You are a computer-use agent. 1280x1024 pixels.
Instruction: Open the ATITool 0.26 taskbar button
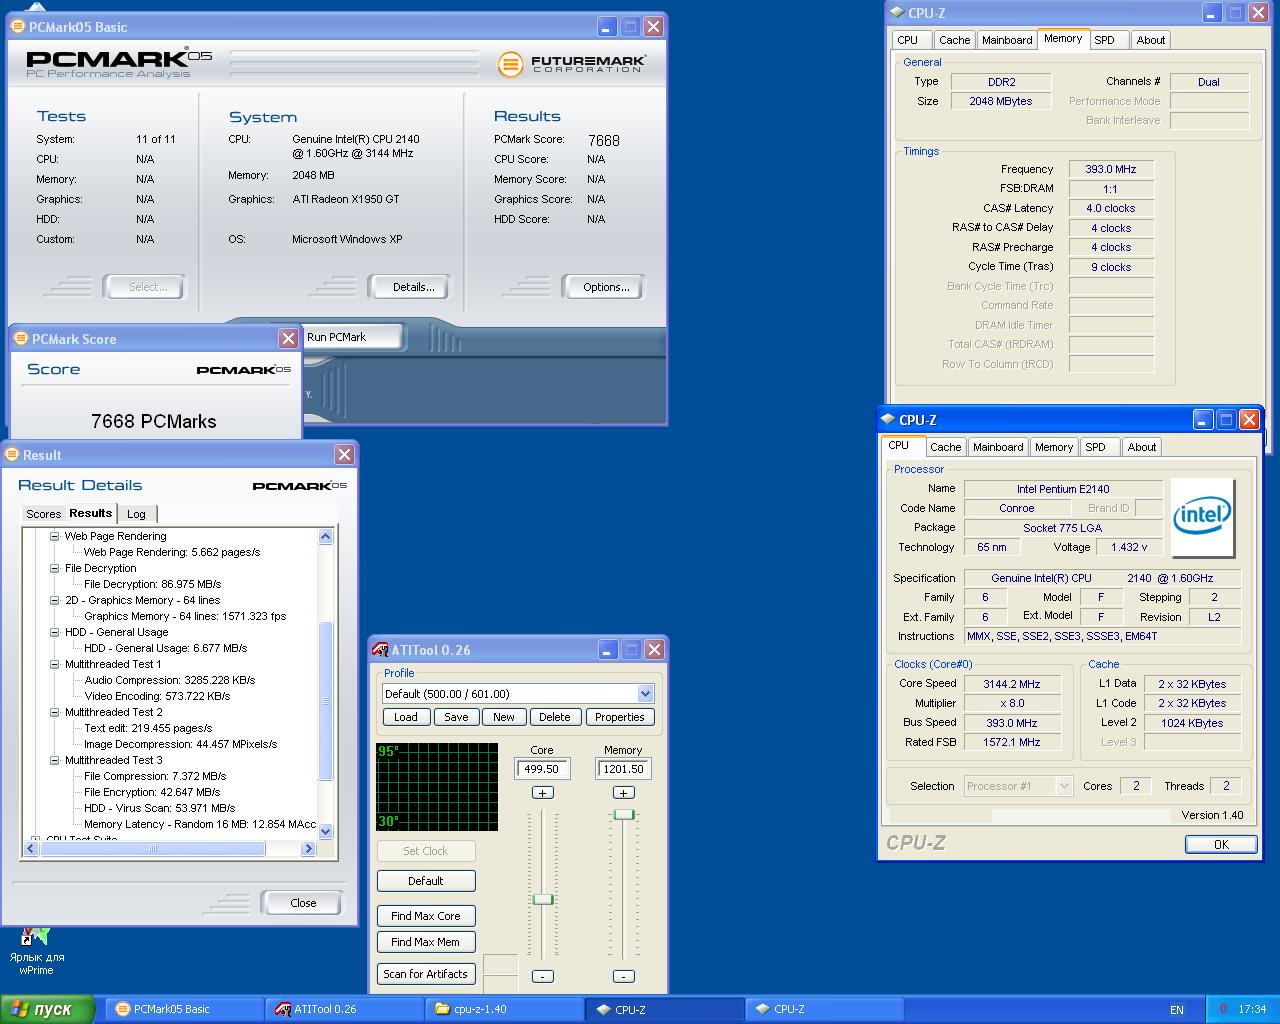[343, 1010]
